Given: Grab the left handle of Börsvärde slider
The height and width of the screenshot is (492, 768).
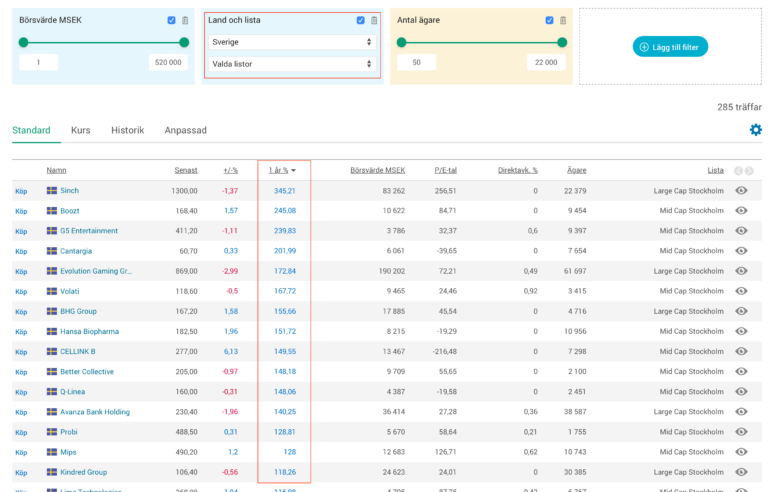Looking at the screenshot, I should pos(24,42).
